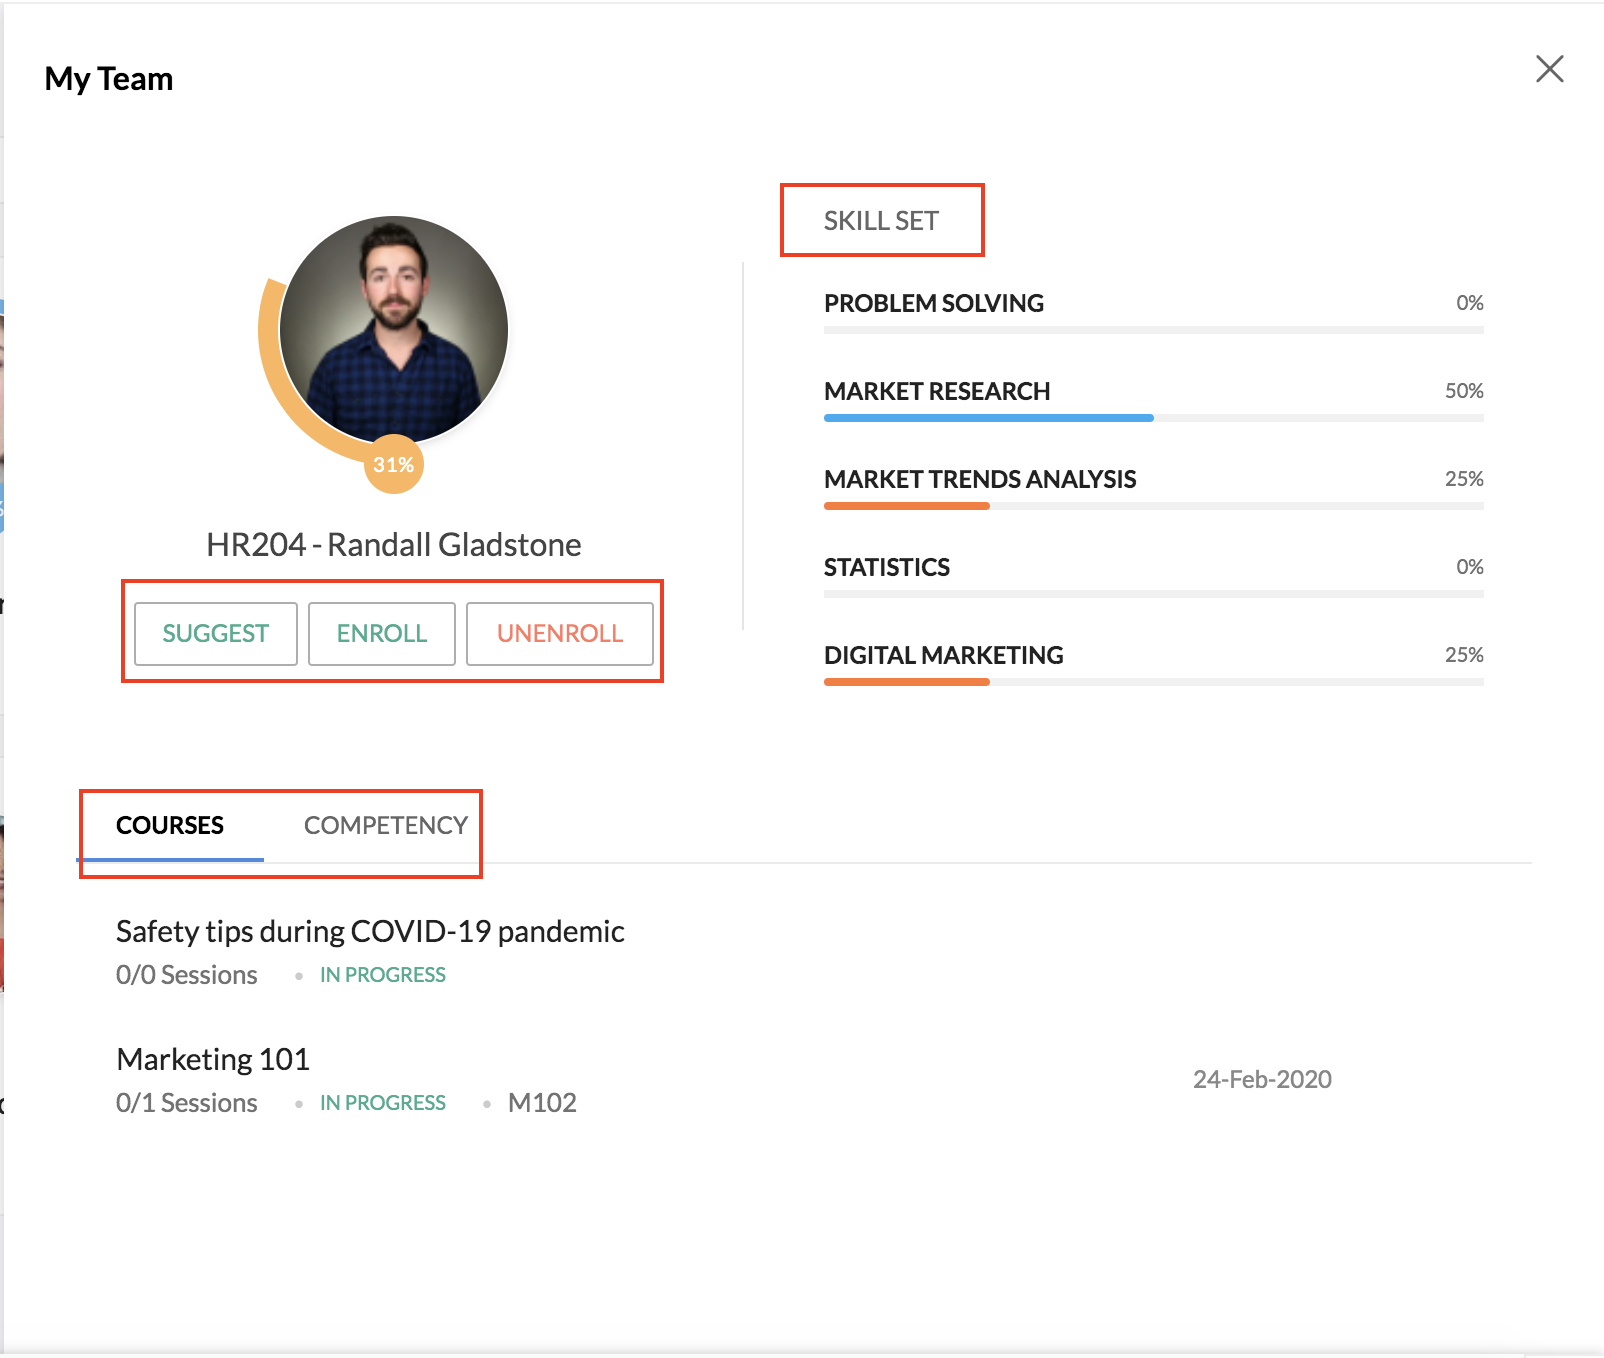1604x1358 pixels.
Task: Click the SKILL SET heading
Action: tap(881, 221)
